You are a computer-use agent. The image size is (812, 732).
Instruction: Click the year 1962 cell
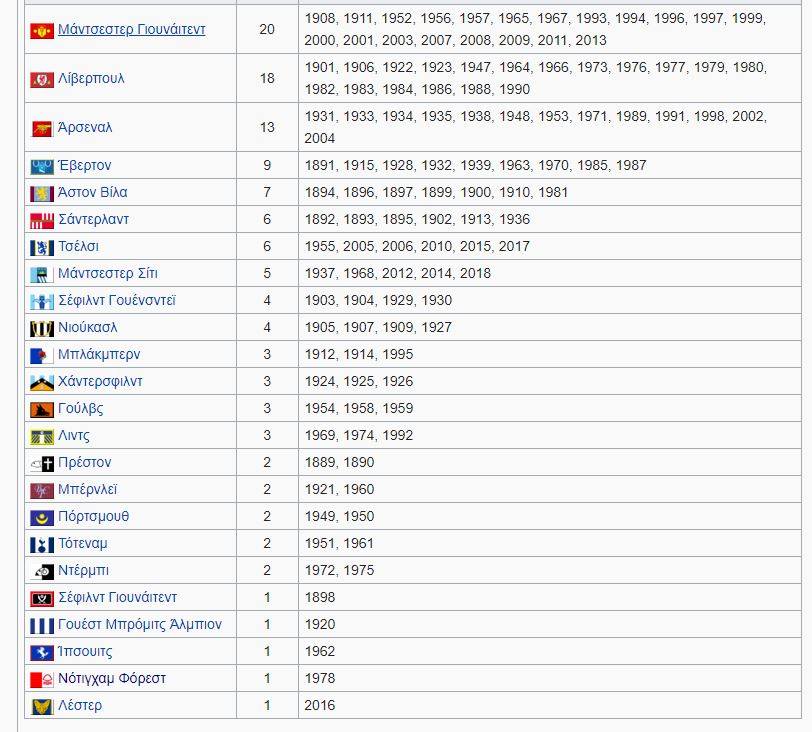(x=550, y=651)
